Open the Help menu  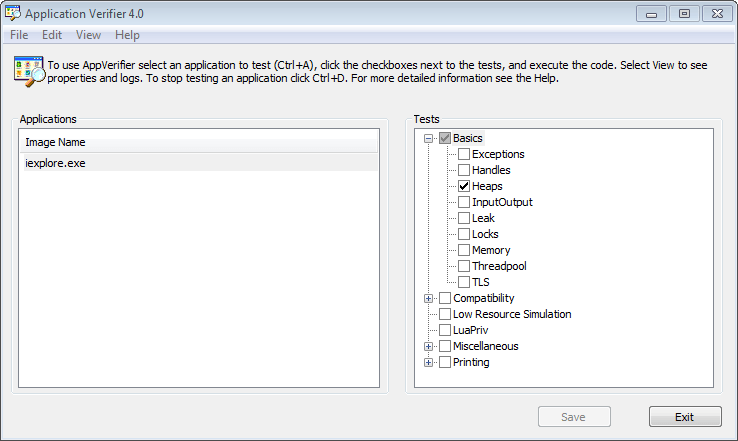coord(127,35)
